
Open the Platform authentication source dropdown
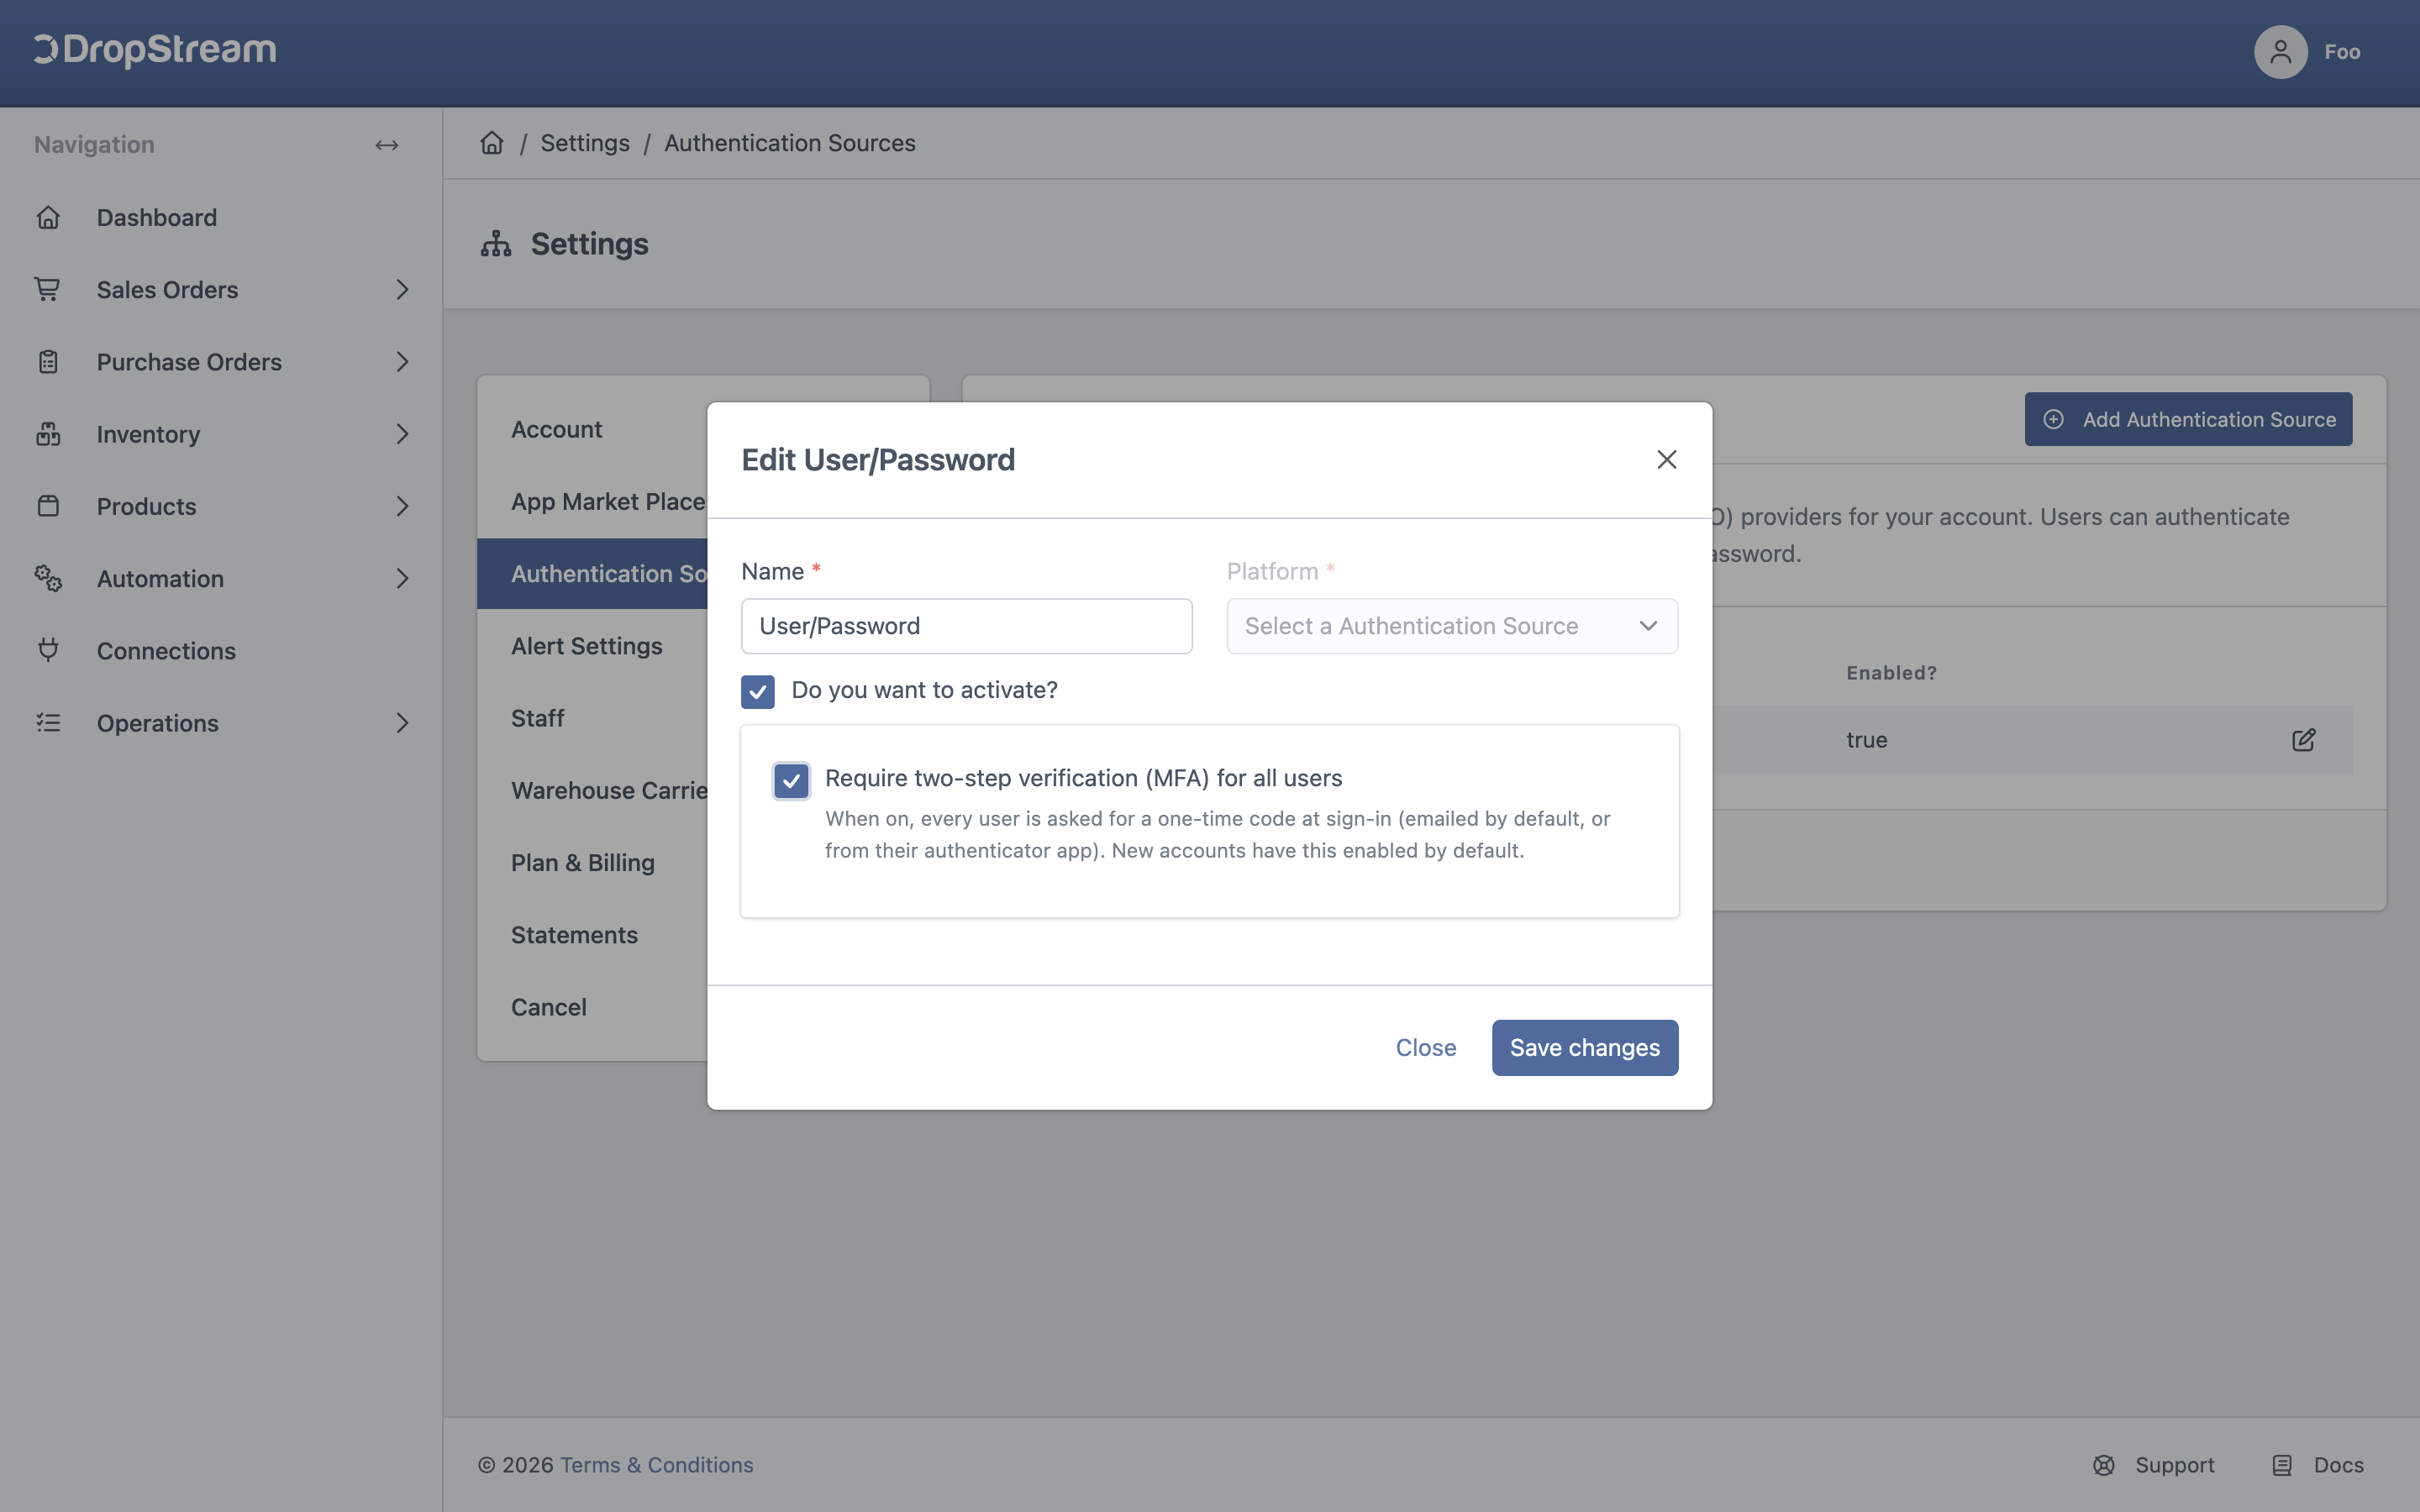tap(1452, 626)
